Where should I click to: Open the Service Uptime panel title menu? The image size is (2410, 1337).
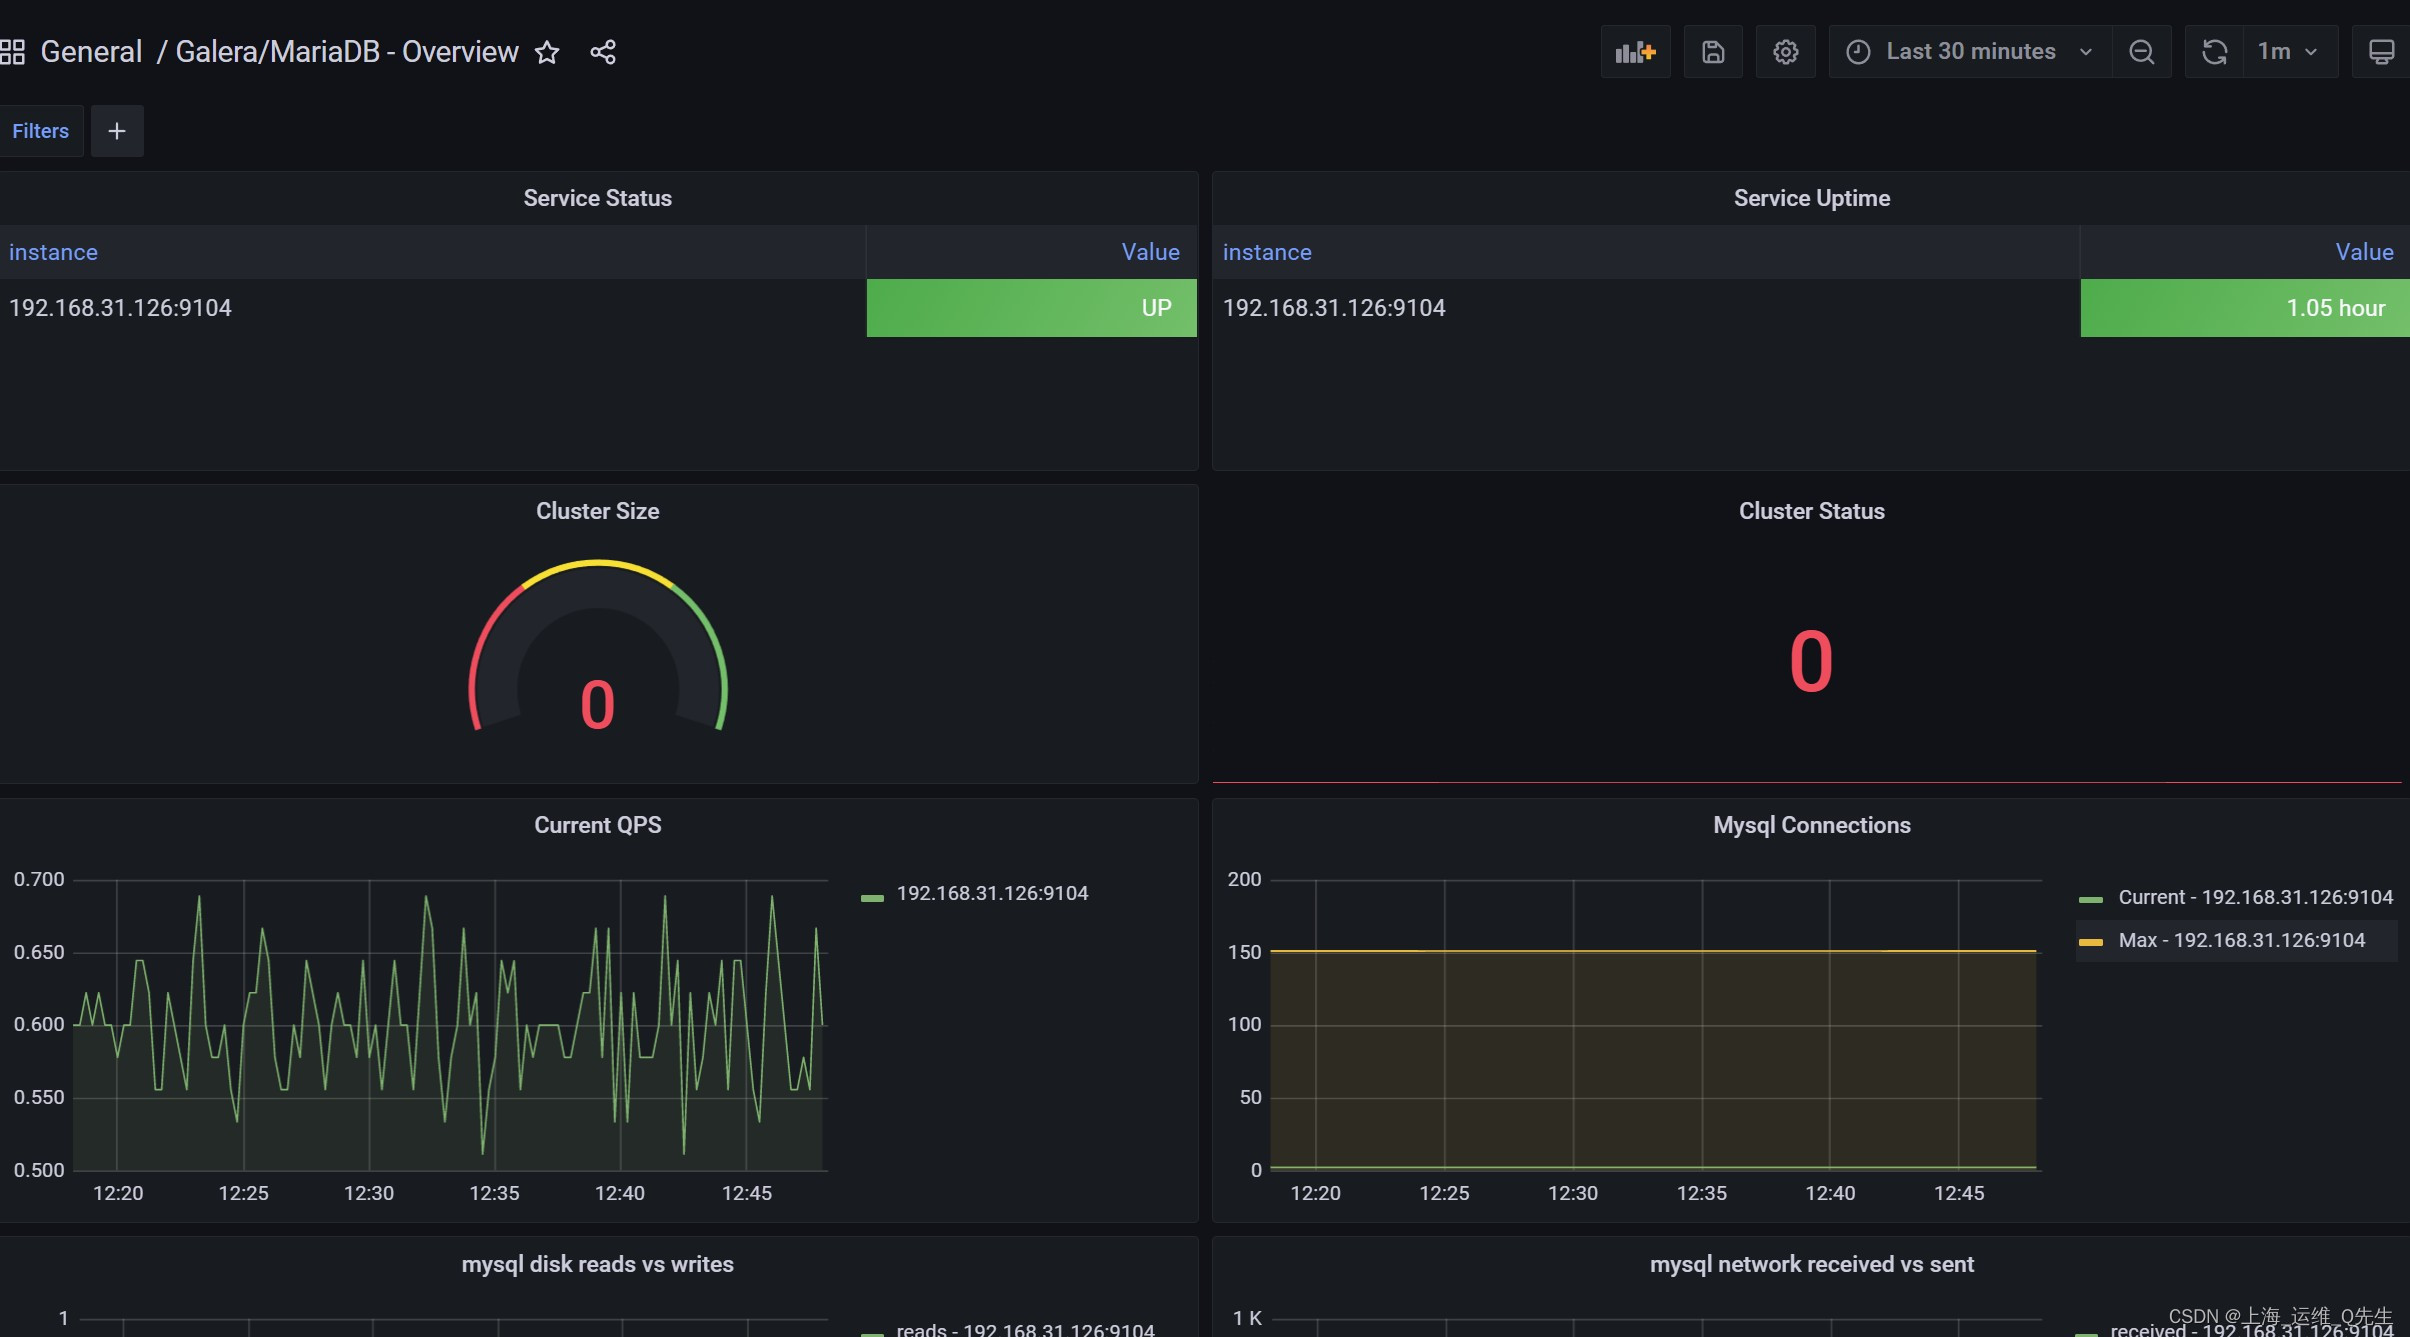pyautogui.click(x=1812, y=198)
